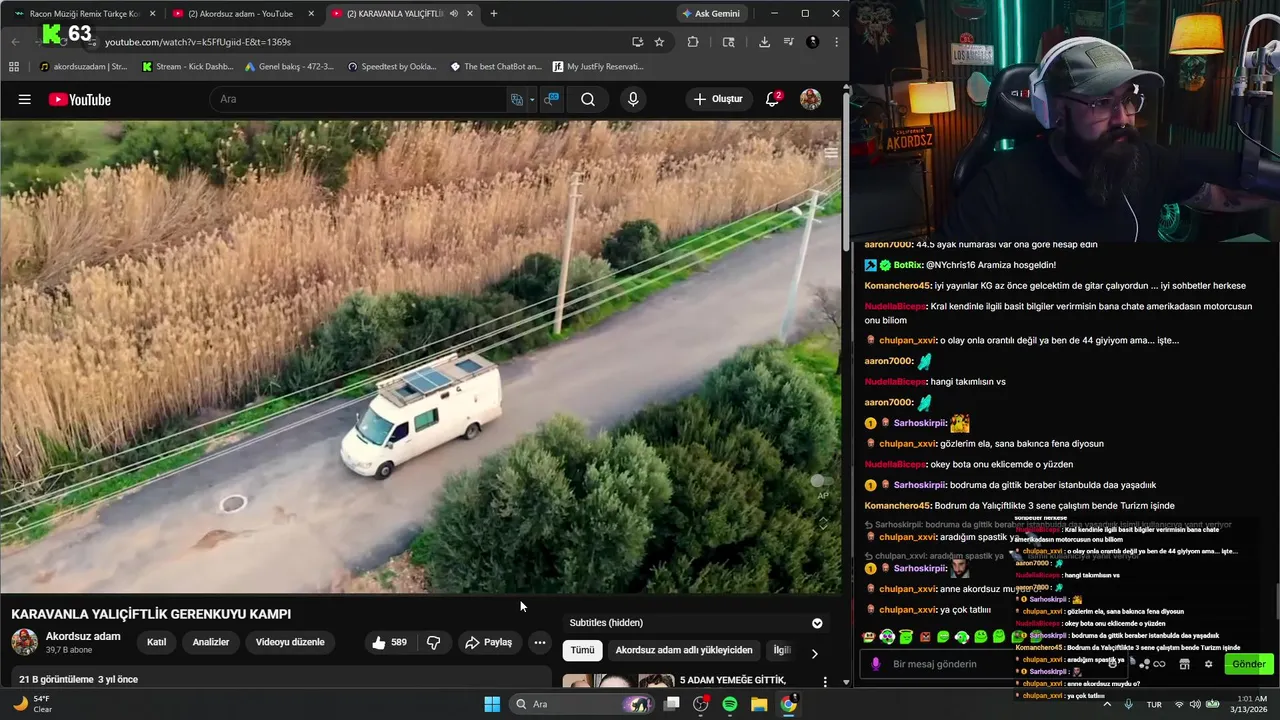This screenshot has height=720, width=1280.
Task: Open the chat shop storefront icon
Action: point(1184,664)
